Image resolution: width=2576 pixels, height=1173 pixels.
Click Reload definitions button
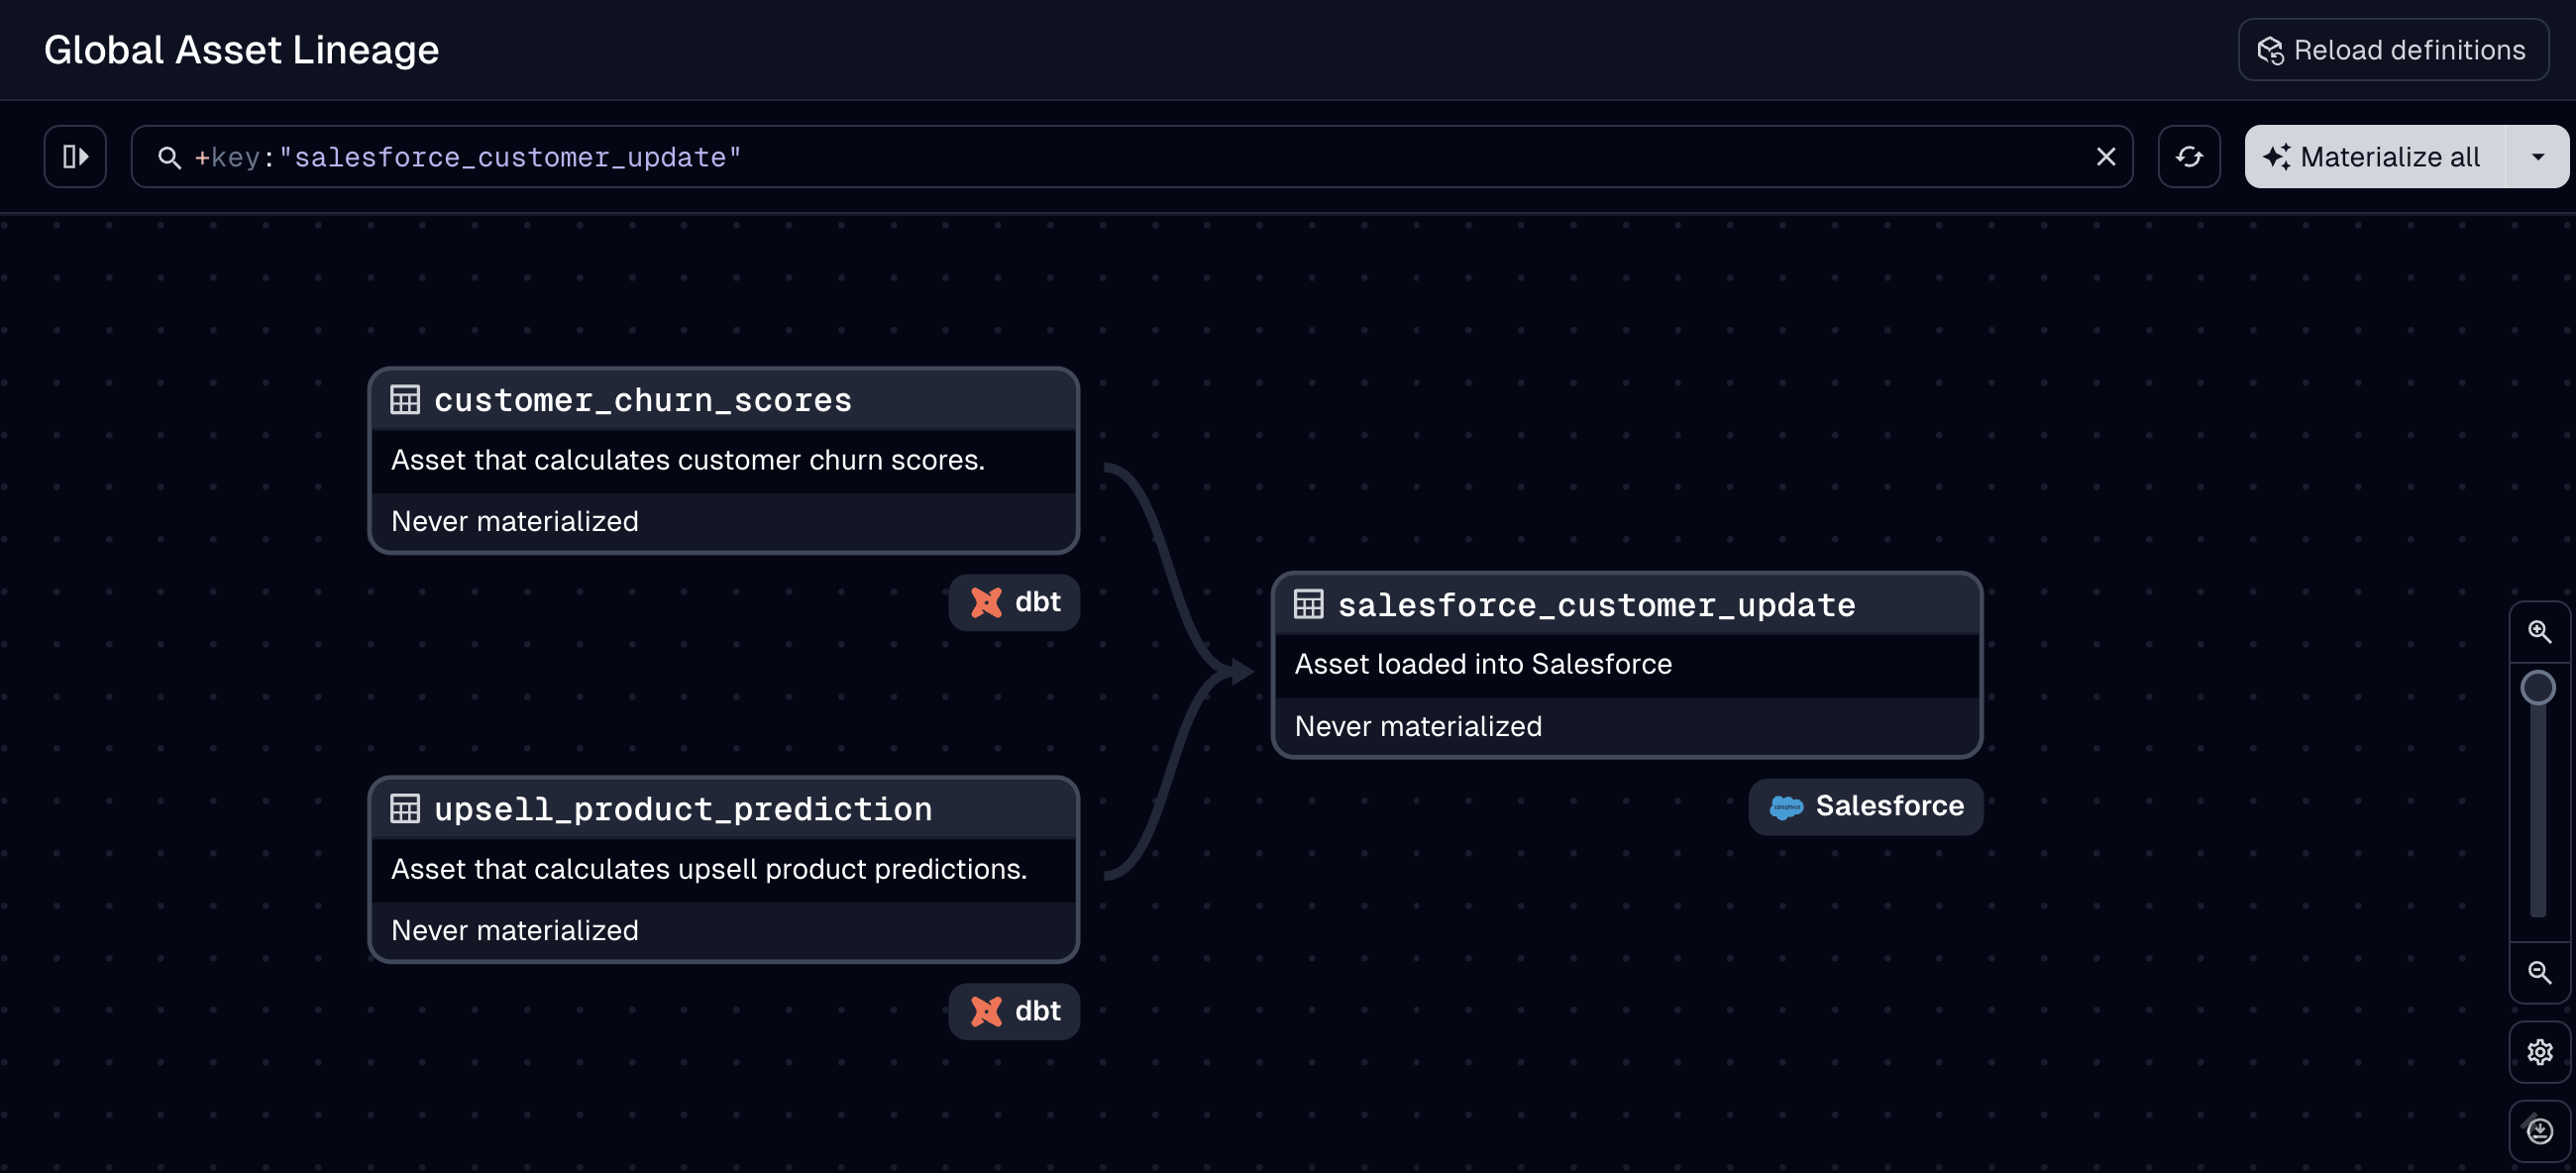[x=2392, y=50]
